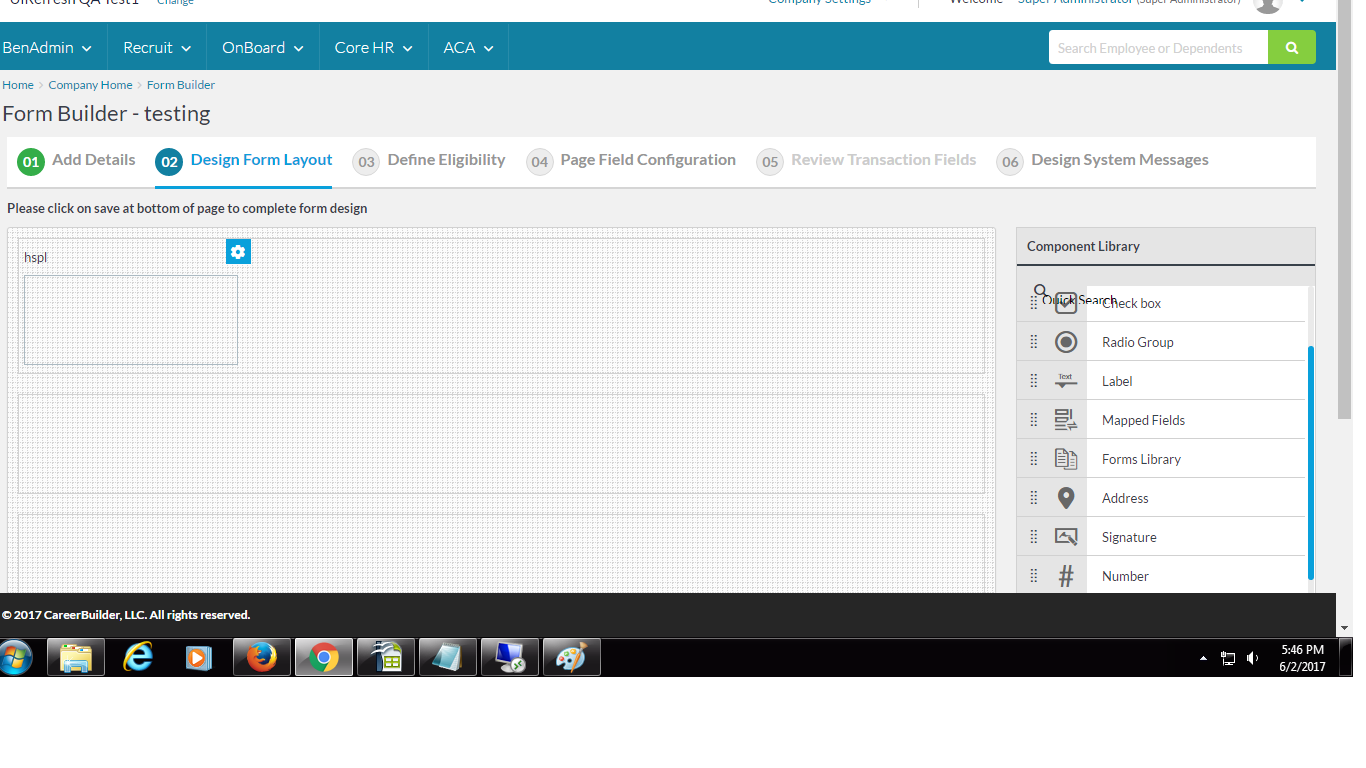The width and height of the screenshot is (1366, 768).
Task: Select the Radio Group component icon
Action: (x=1066, y=342)
